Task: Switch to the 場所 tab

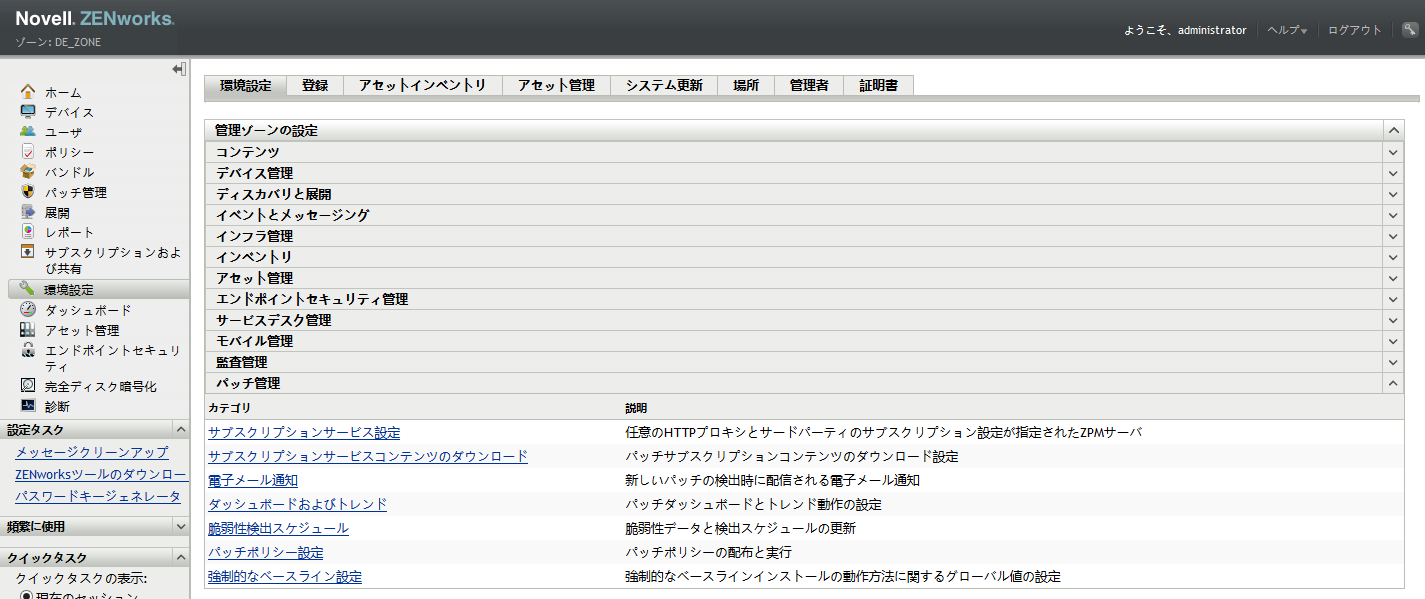Action: point(746,86)
